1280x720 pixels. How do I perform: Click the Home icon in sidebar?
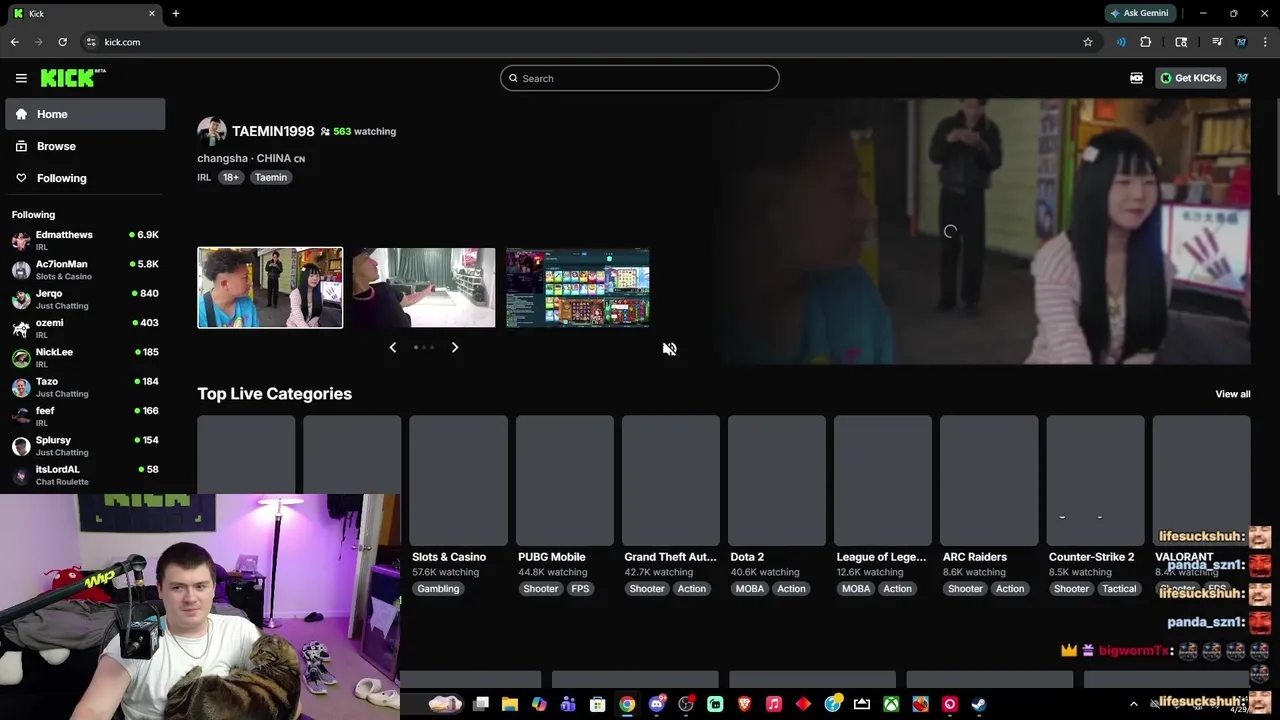pos(21,114)
